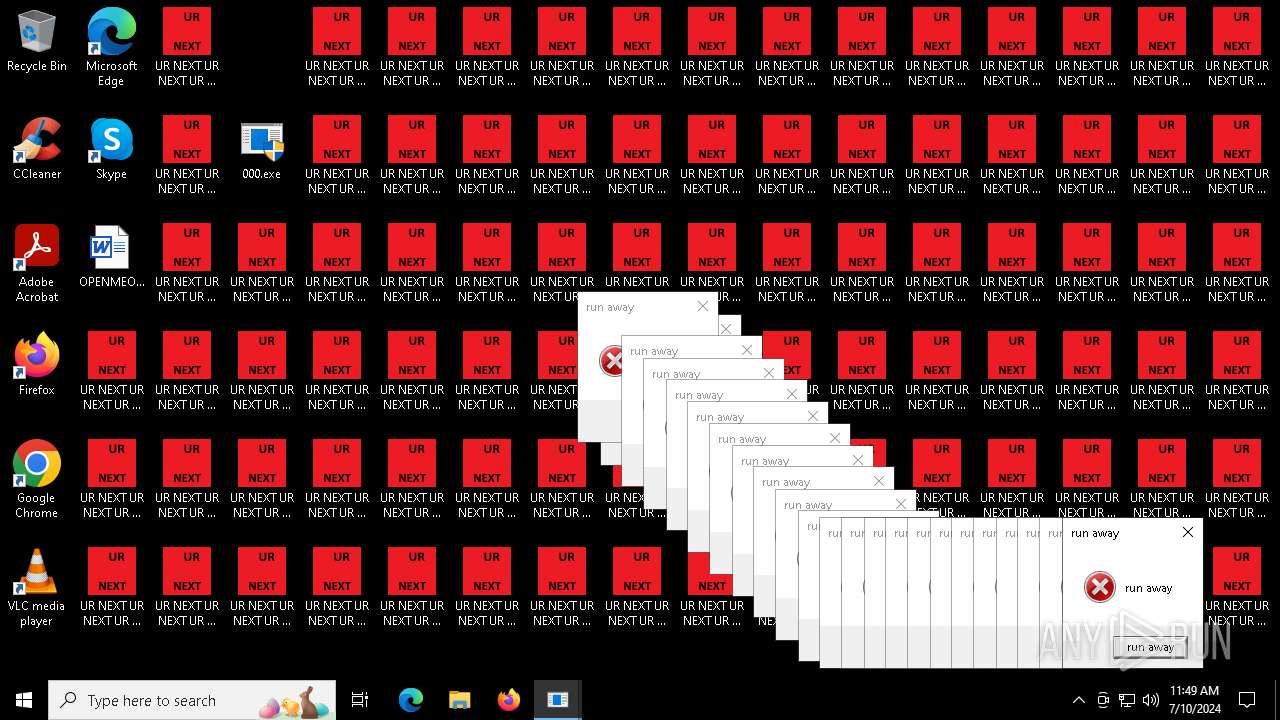Click the Show desktop strip on the taskbar

tap(1277, 700)
